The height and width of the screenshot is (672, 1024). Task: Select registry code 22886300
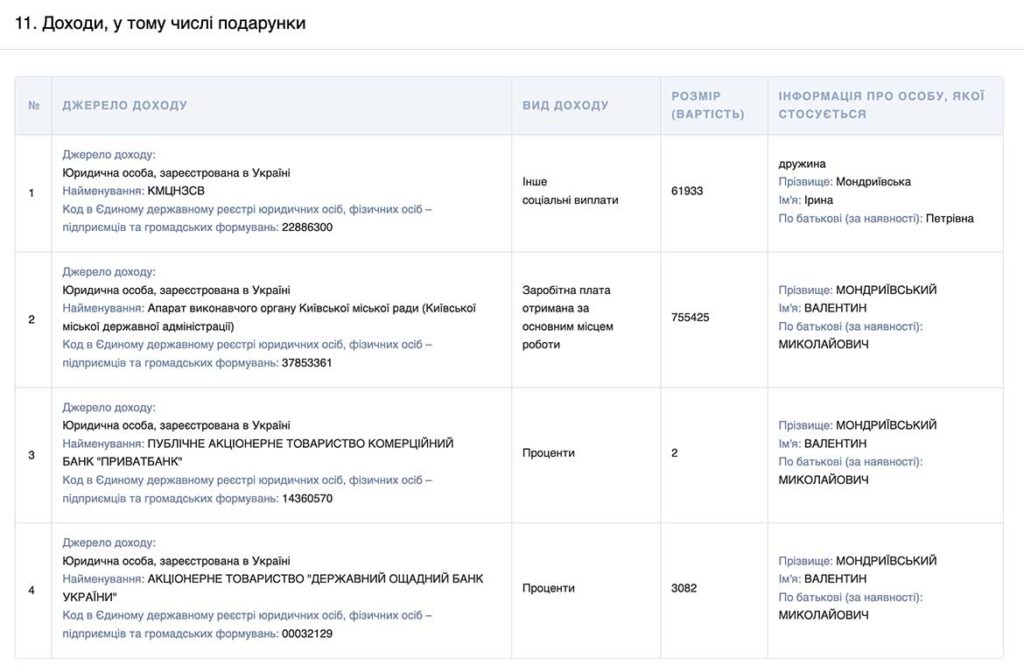(307, 227)
